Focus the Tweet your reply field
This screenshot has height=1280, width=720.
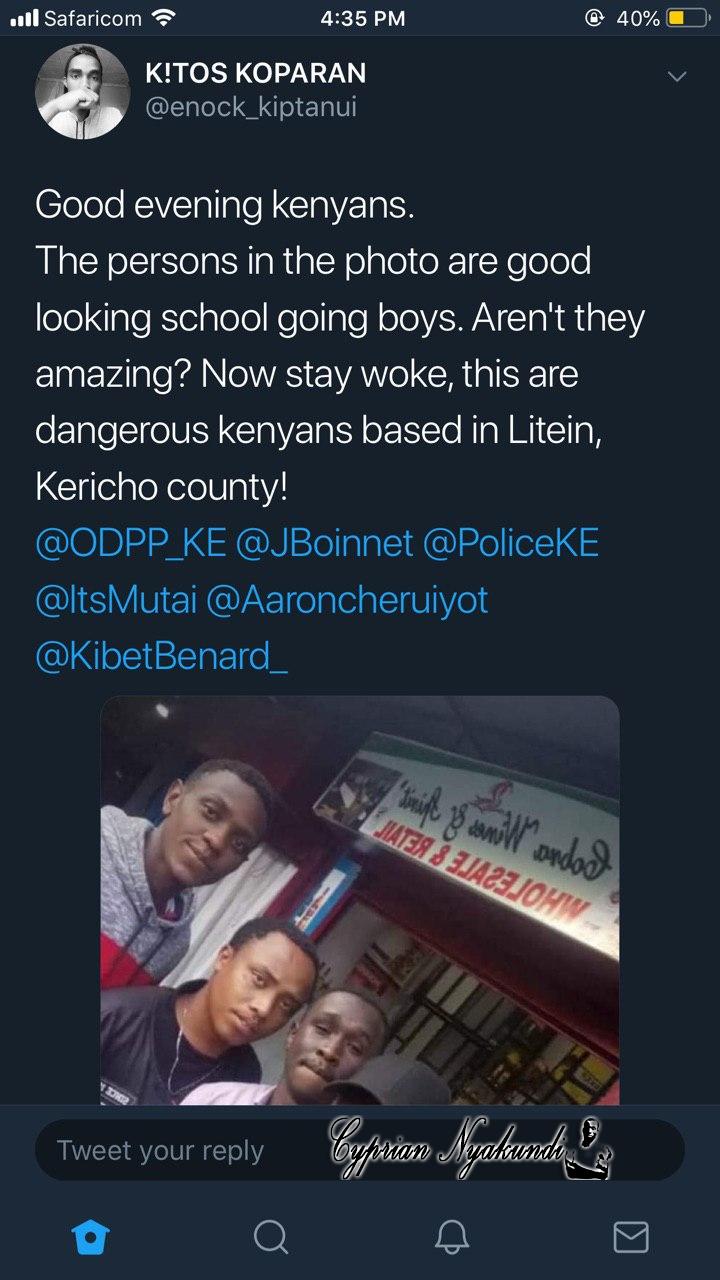[x=360, y=1150]
